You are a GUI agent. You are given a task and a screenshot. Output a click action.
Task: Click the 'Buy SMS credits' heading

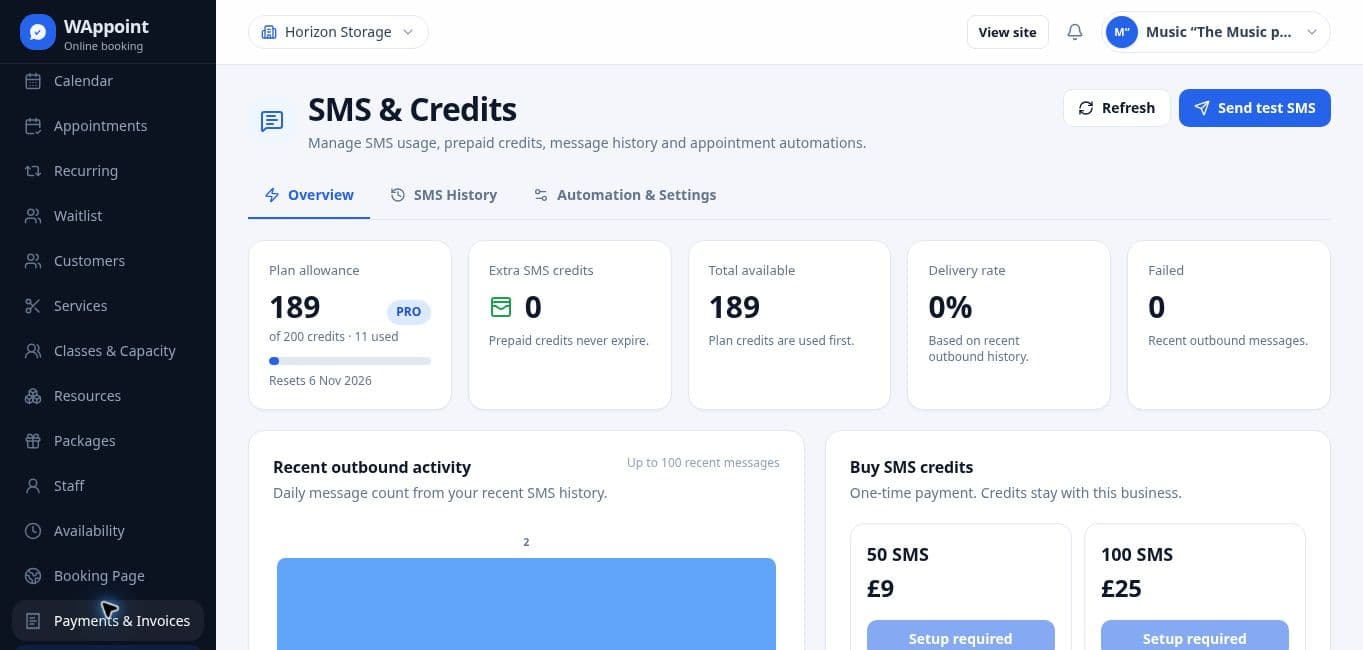[911, 467]
